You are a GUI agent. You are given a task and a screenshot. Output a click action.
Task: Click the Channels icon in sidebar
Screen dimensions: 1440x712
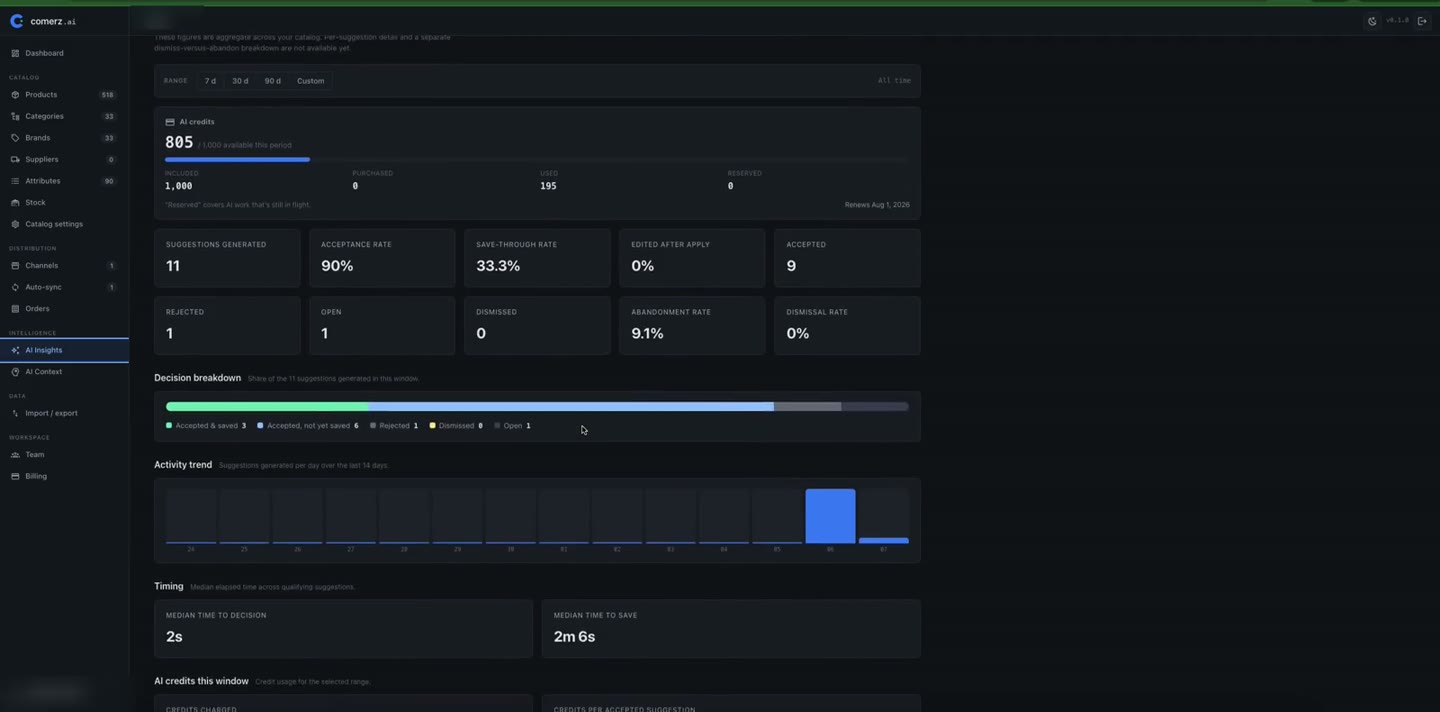(x=15, y=266)
